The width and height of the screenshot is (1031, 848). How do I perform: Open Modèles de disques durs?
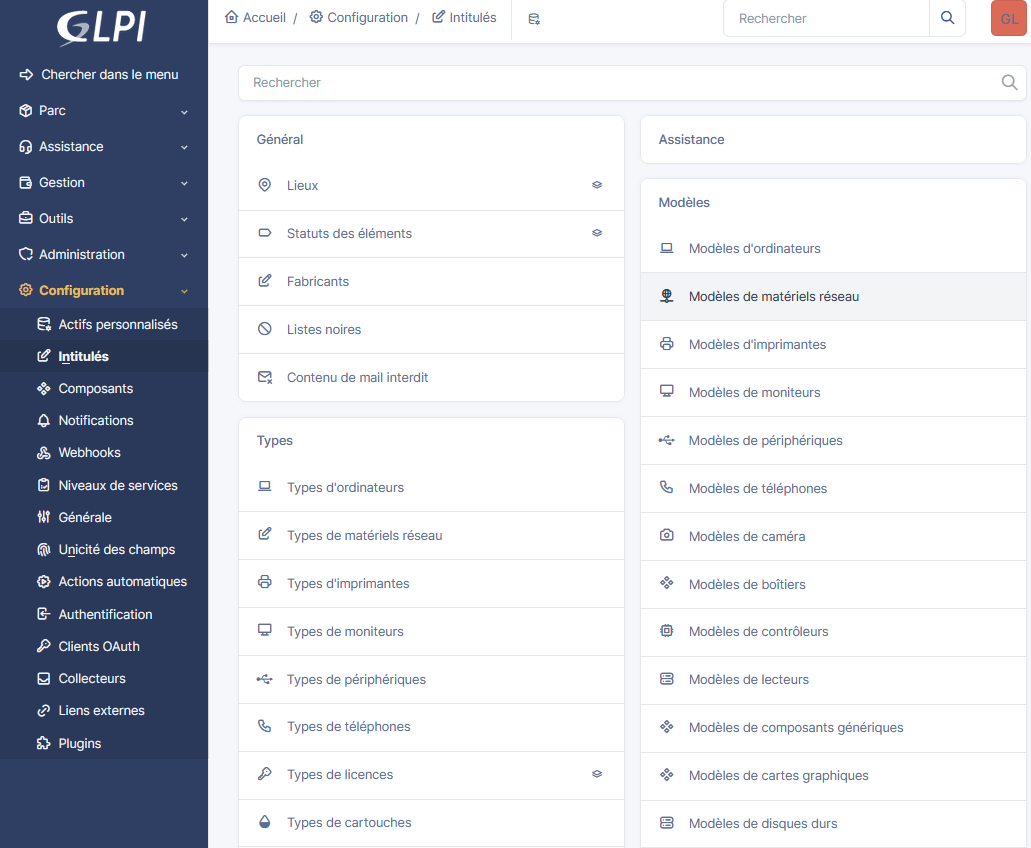pos(833,824)
